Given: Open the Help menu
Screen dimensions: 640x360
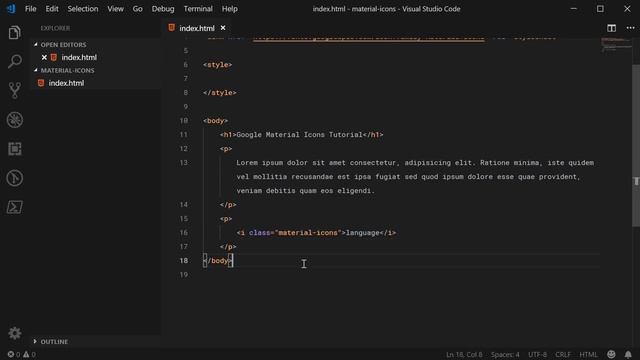Looking at the screenshot, I should [230, 9].
